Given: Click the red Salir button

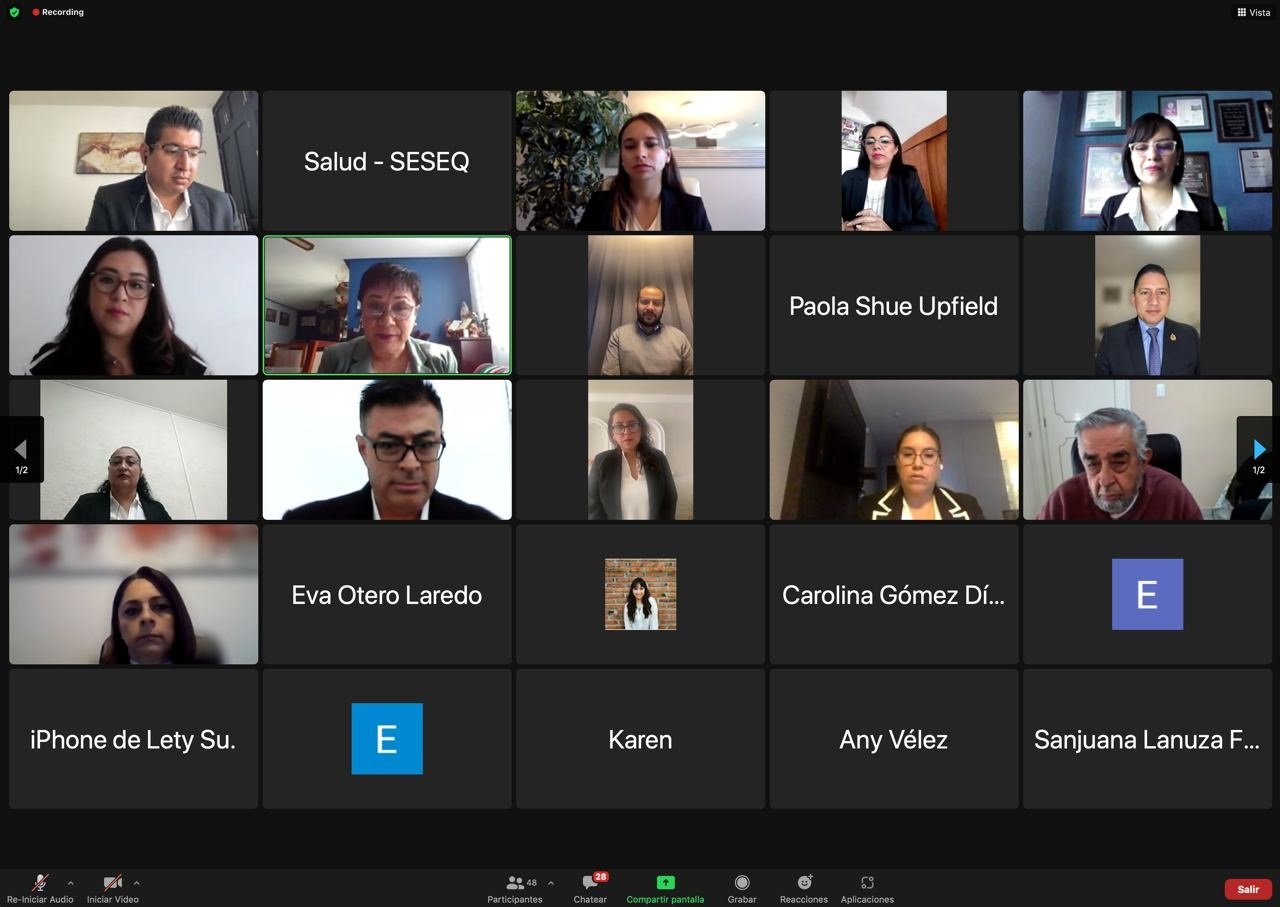Looking at the screenshot, I should coord(1248,889).
